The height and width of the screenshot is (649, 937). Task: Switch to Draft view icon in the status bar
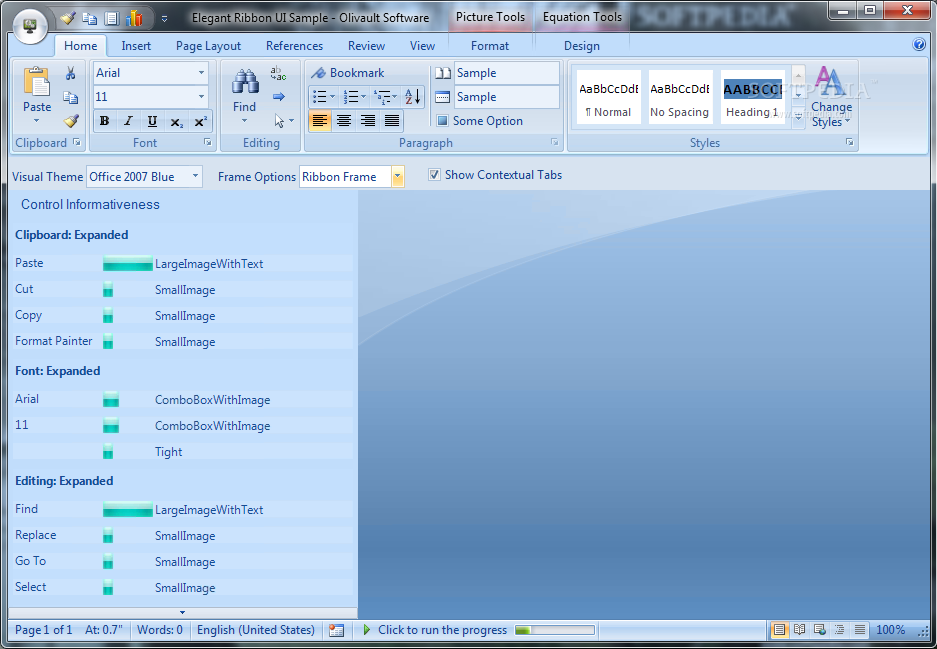[860, 629]
